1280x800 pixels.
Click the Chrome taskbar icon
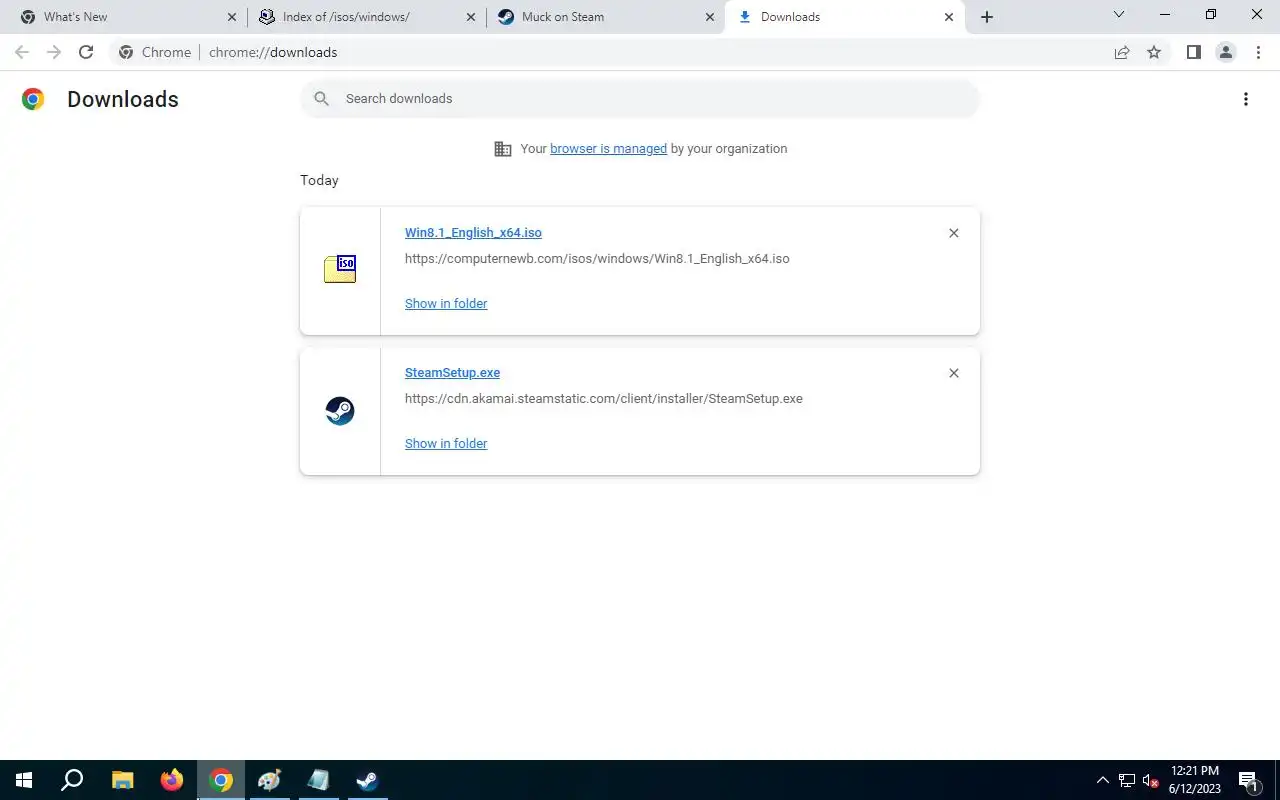click(x=221, y=780)
